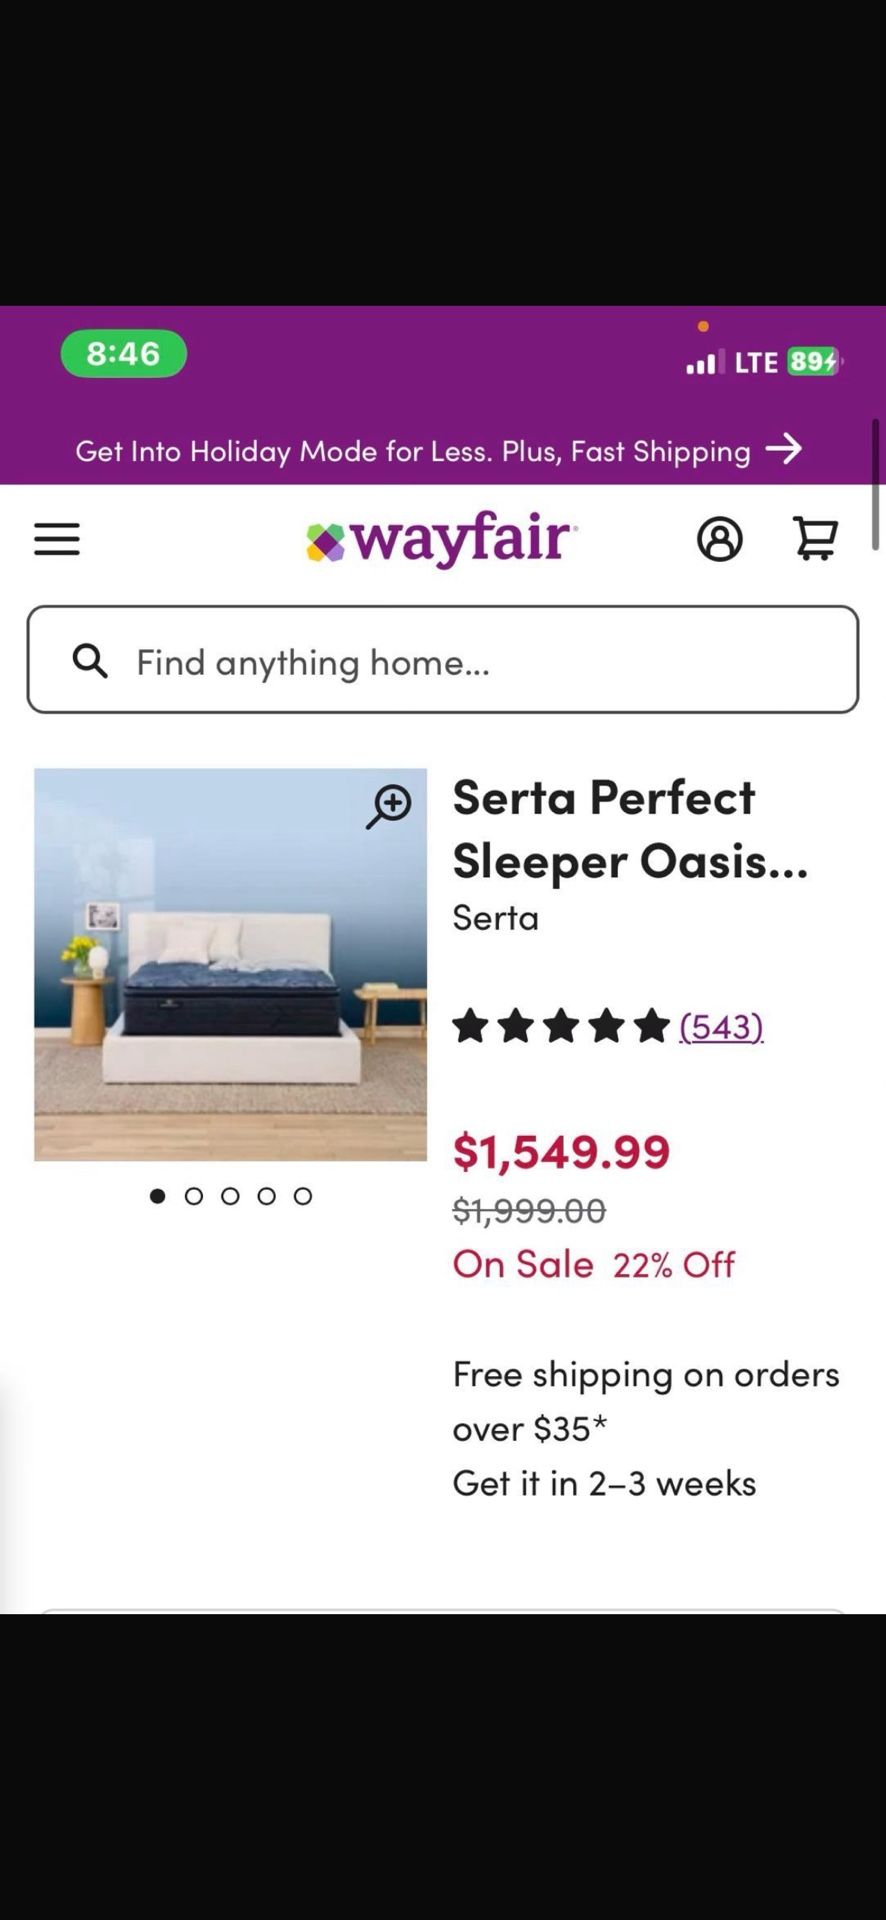886x1920 pixels.
Task: Select the third image carousel dot
Action: coord(230,1196)
